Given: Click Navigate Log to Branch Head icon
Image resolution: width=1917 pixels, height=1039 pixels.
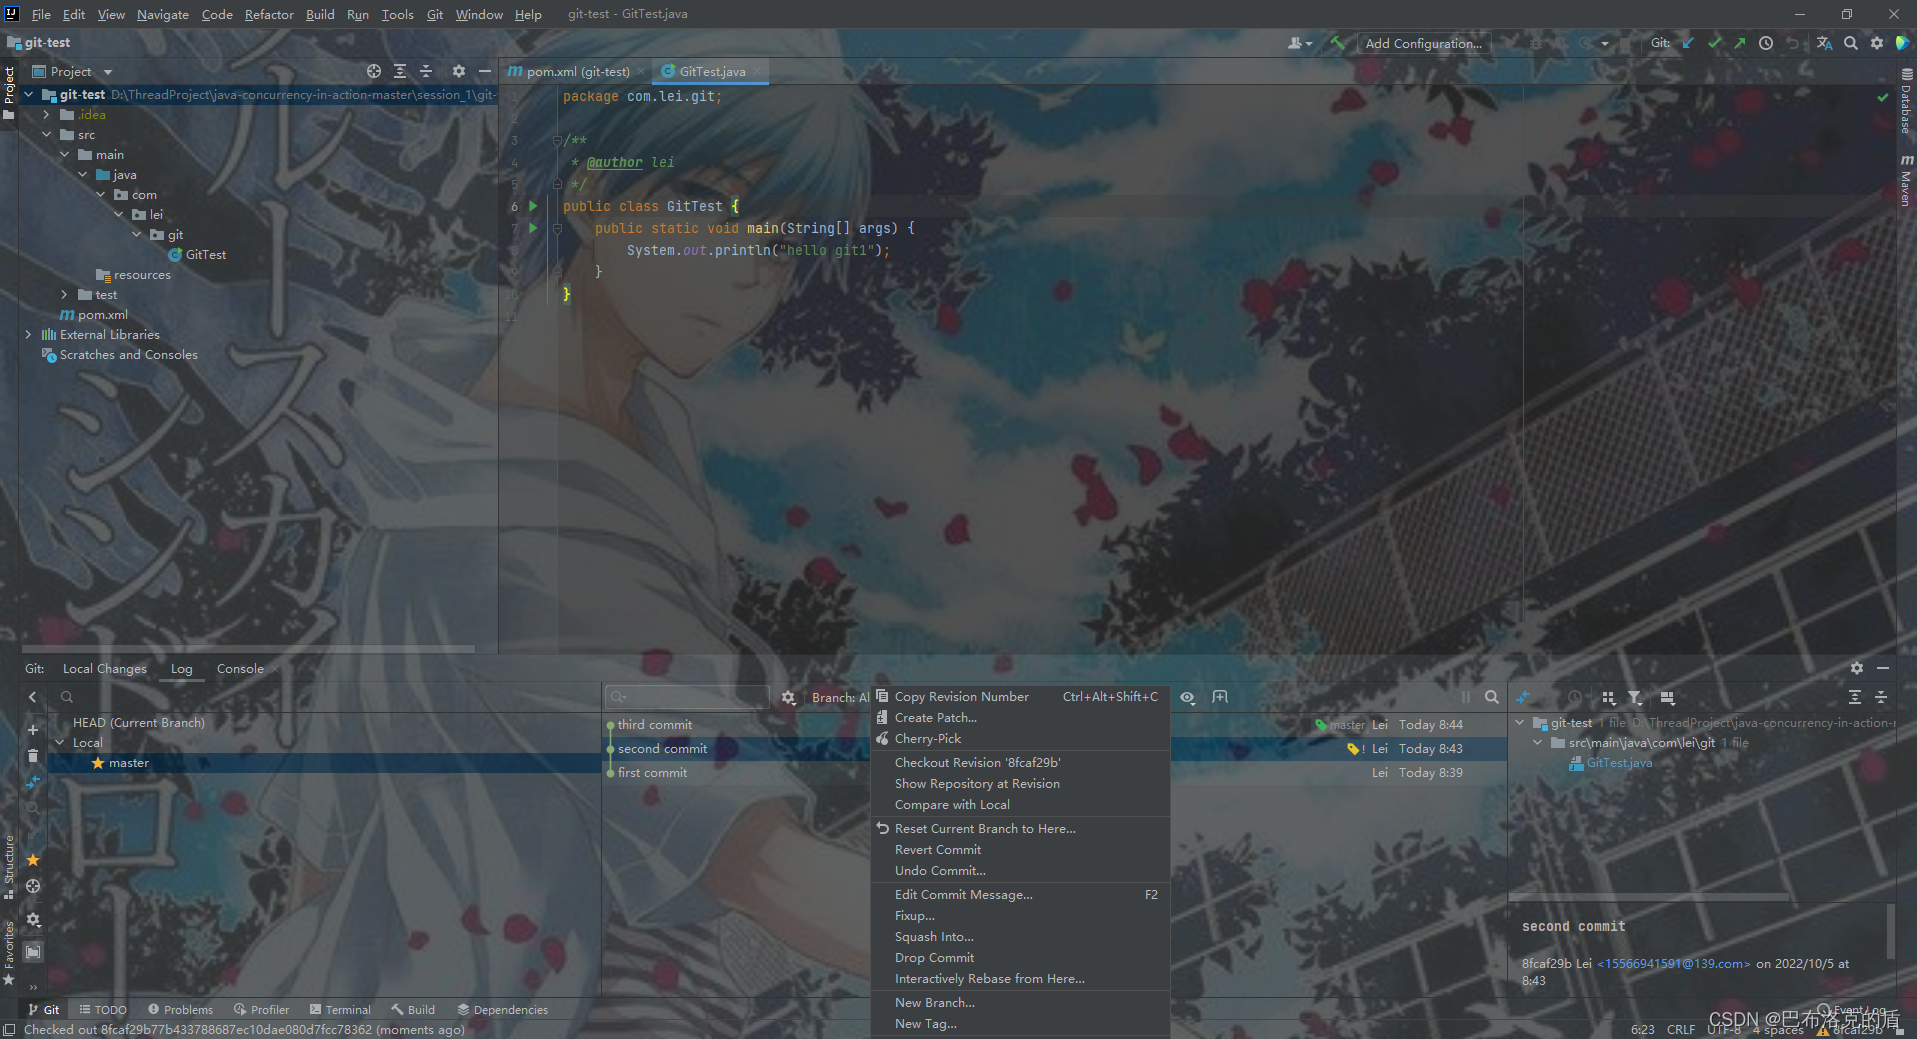Looking at the screenshot, I should click(x=33, y=886).
